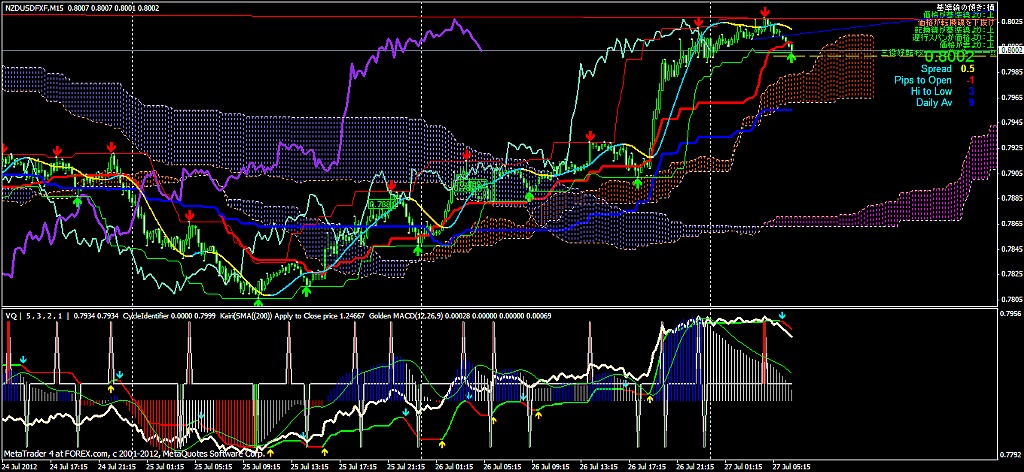The width and height of the screenshot is (1024, 472).
Task: Click the Hi to Low label
Action: [934, 91]
